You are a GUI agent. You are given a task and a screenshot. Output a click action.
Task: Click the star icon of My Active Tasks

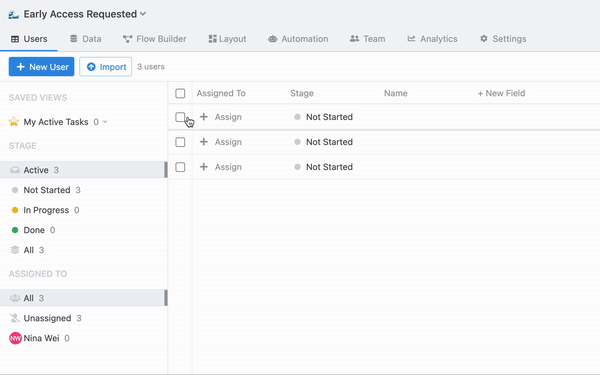[x=14, y=122]
